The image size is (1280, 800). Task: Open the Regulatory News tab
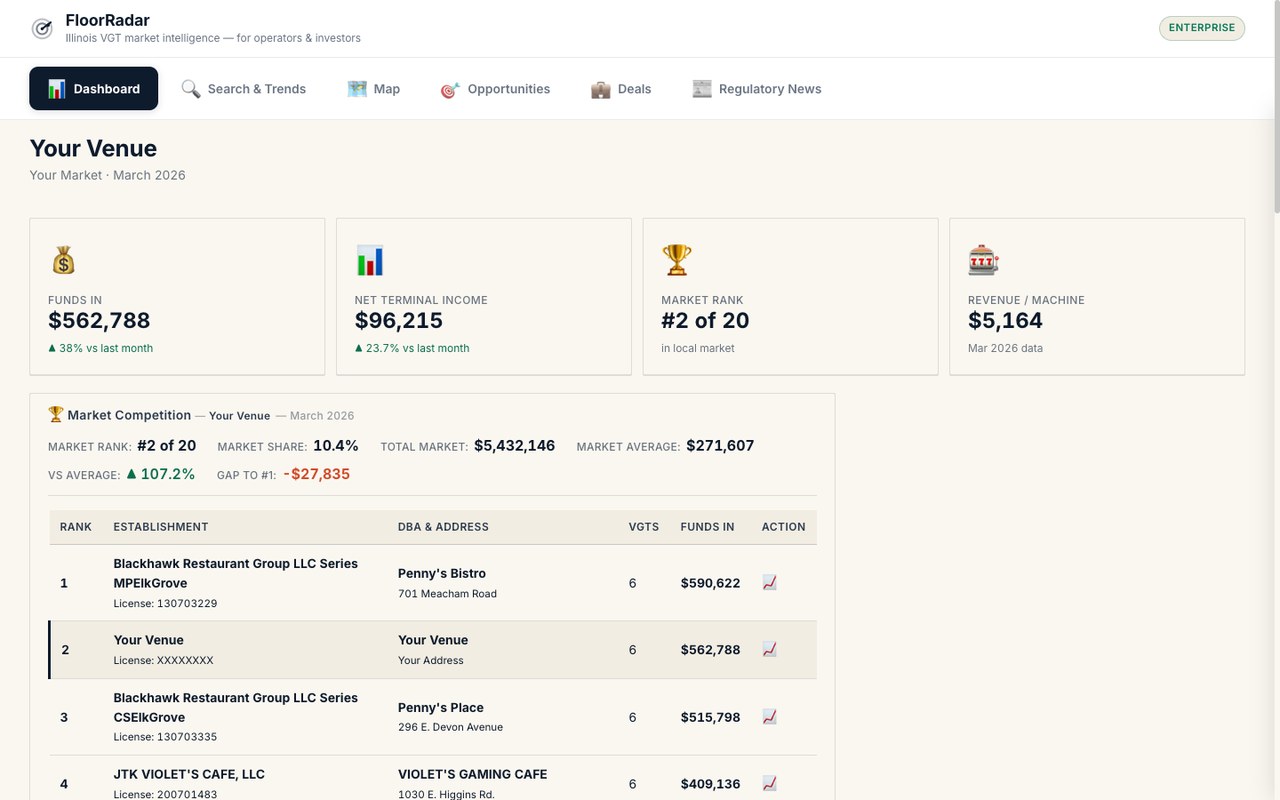point(757,89)
